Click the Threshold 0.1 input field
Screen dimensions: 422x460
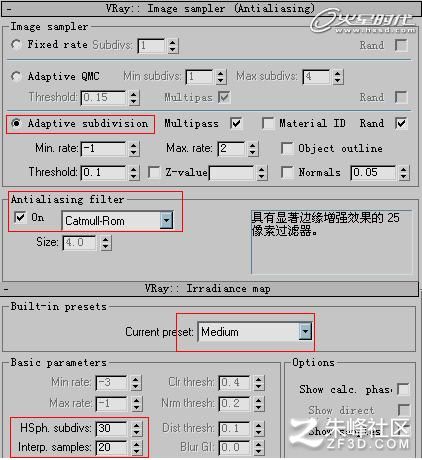[103, 173]
